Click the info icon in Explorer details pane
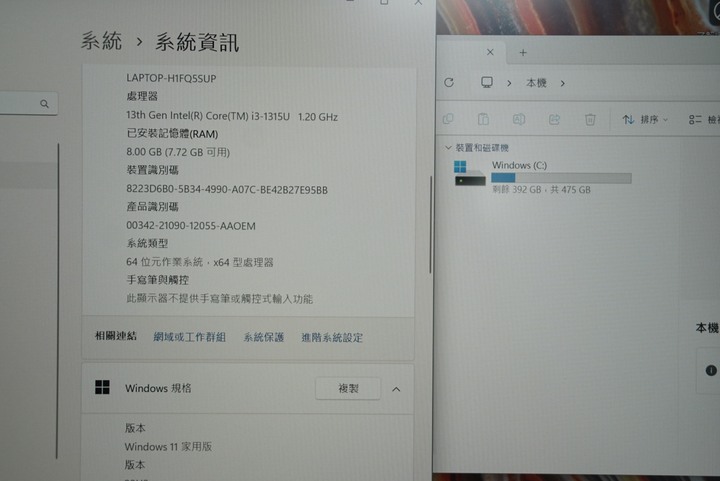Screen dimensions: 720x481 [711, 370]
